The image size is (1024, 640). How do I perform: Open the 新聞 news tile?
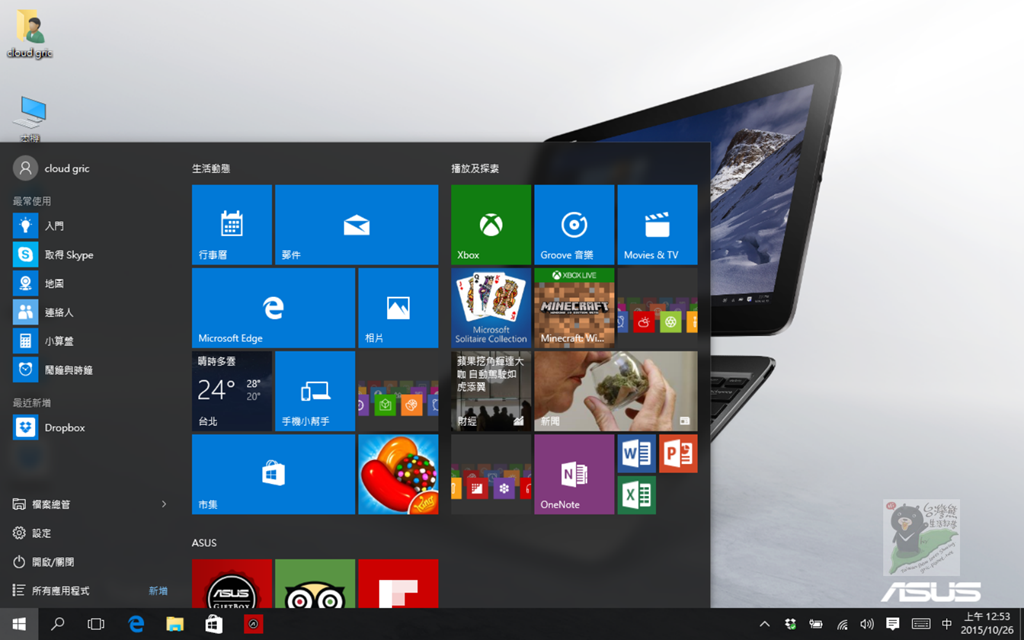[x=616, y=391]
